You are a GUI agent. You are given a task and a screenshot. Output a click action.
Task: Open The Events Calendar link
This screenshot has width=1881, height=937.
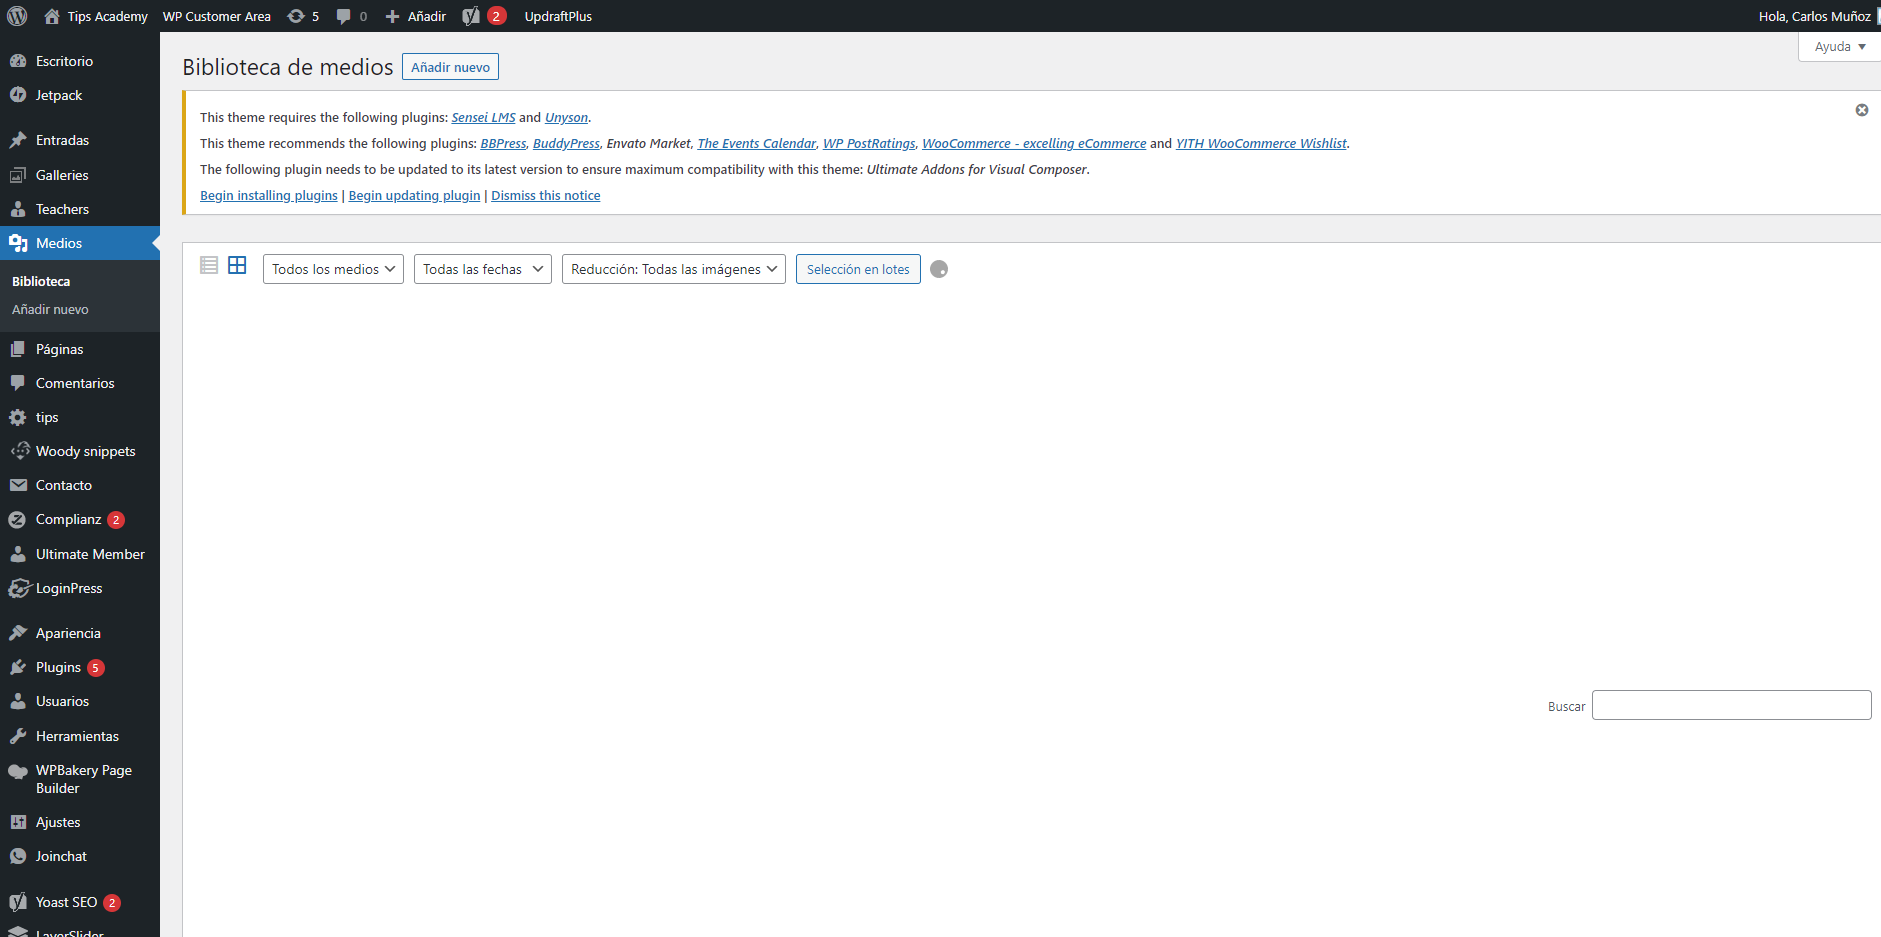756,143
